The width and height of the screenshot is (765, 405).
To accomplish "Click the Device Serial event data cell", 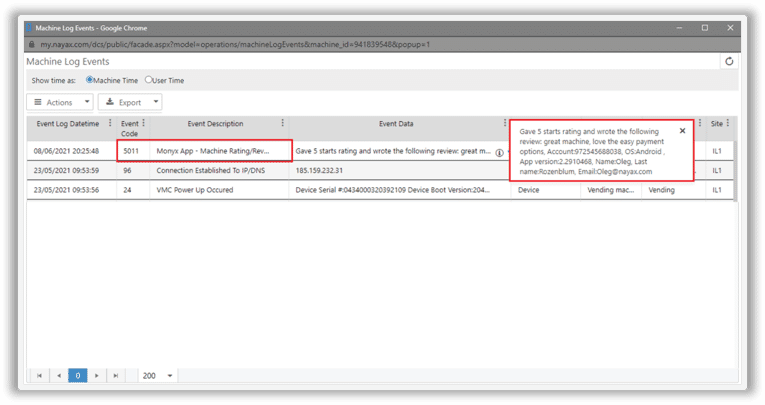I will click(x=393, y=190).
